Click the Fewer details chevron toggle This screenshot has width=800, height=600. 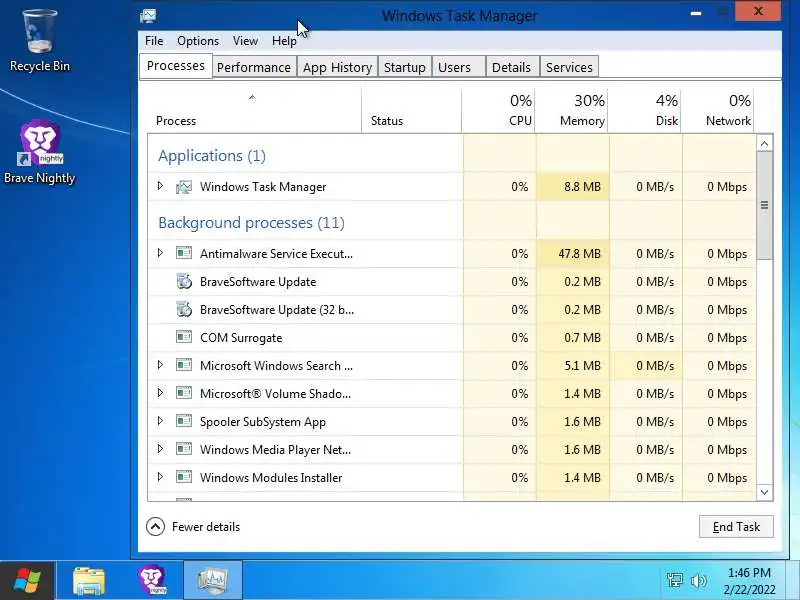pos(155,527)
